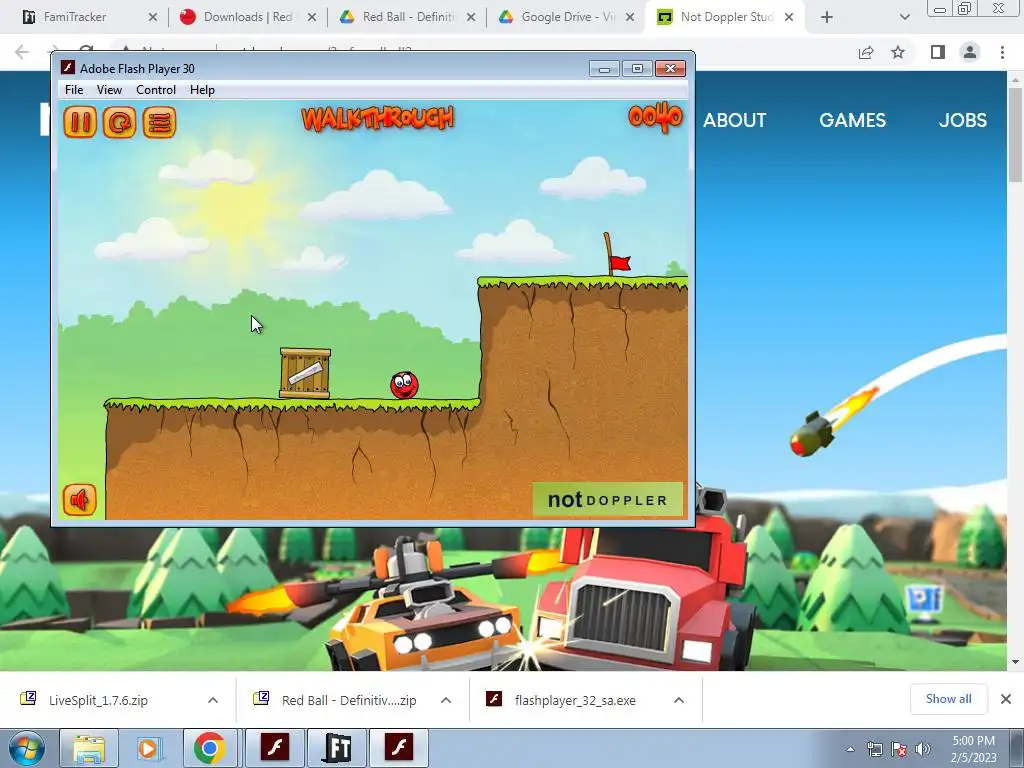Open the clock showing 5:00 PM

[x=973, y=749]
